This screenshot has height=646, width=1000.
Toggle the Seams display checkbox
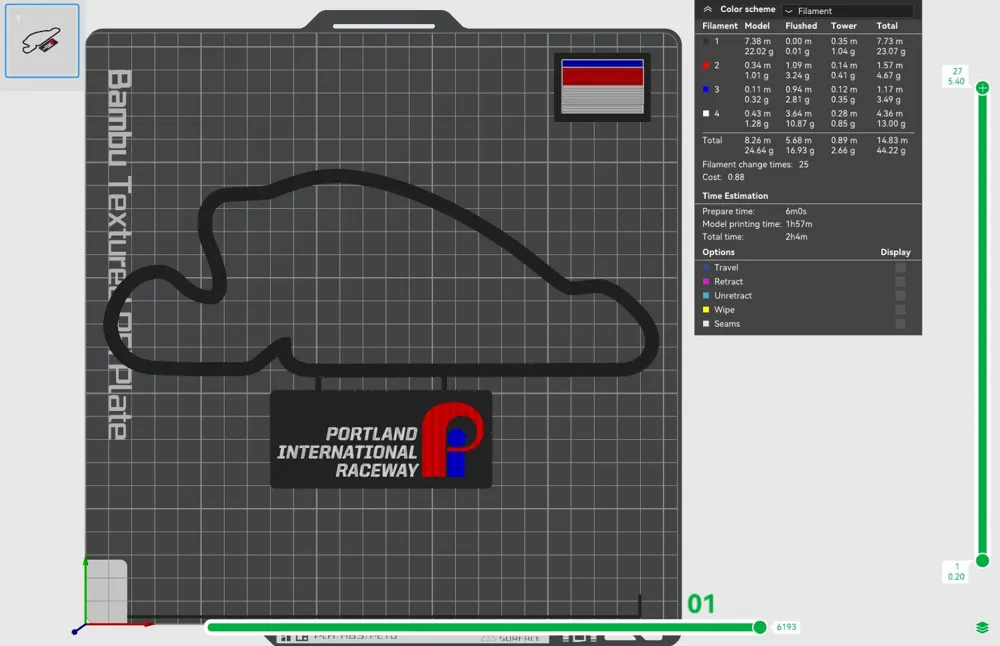900,323
